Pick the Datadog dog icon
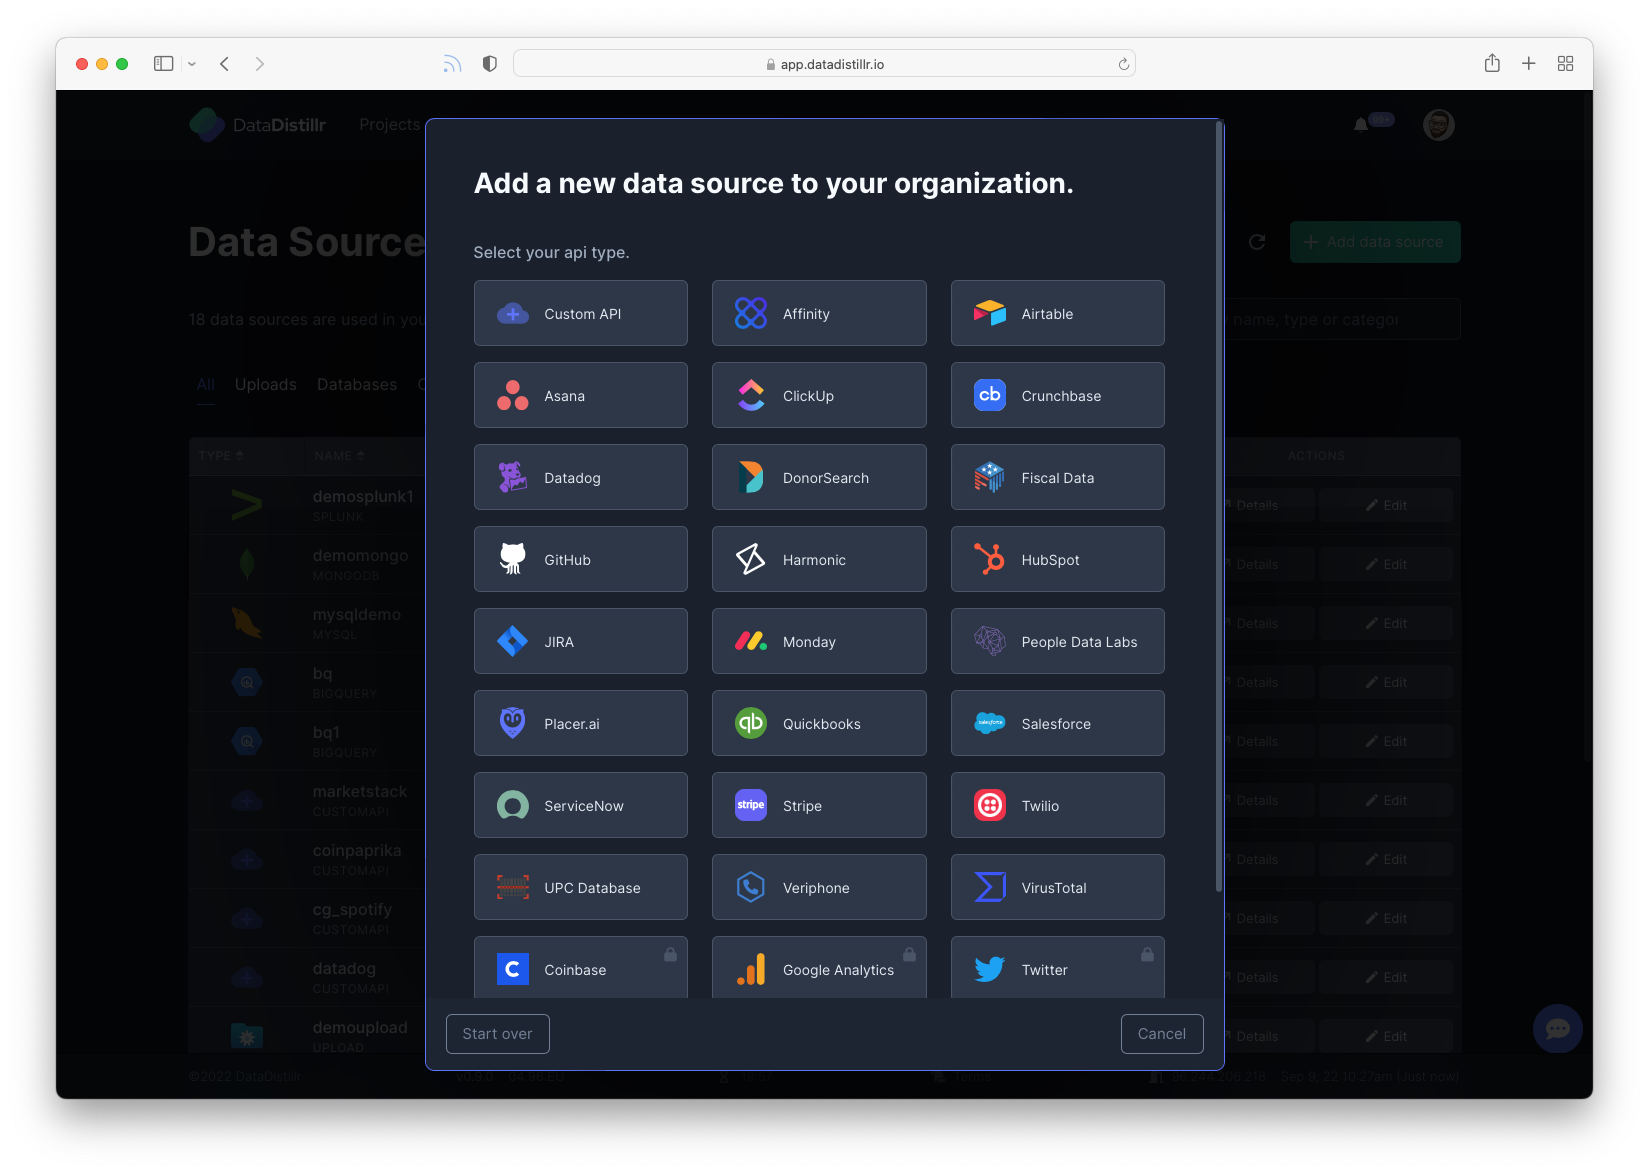The width and height of the screenshot is (1649, 1173). [513, 478]
